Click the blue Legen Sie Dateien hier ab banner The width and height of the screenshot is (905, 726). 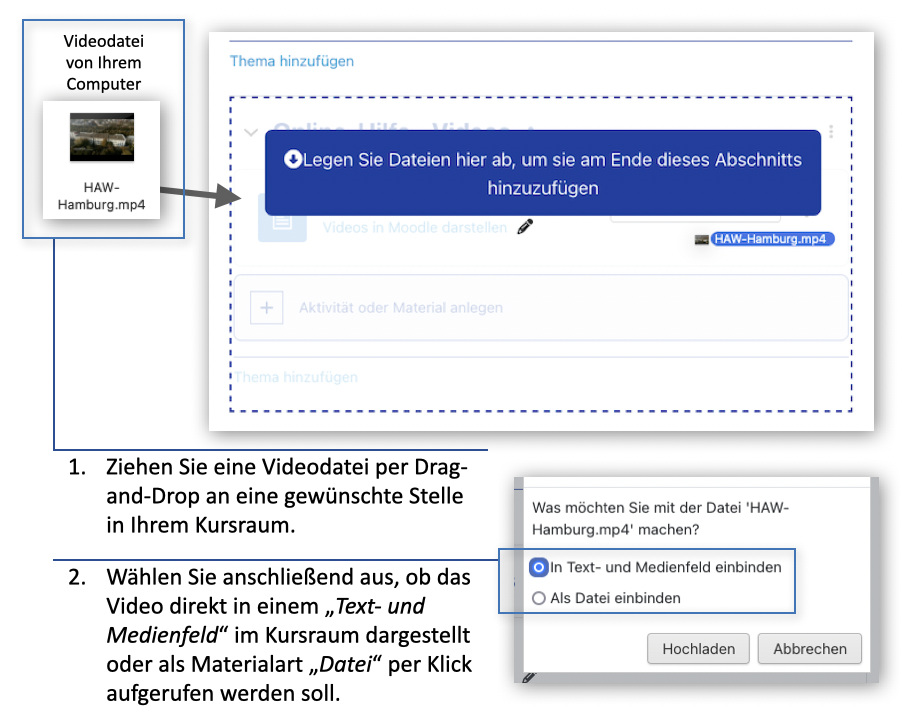[542, 173]
